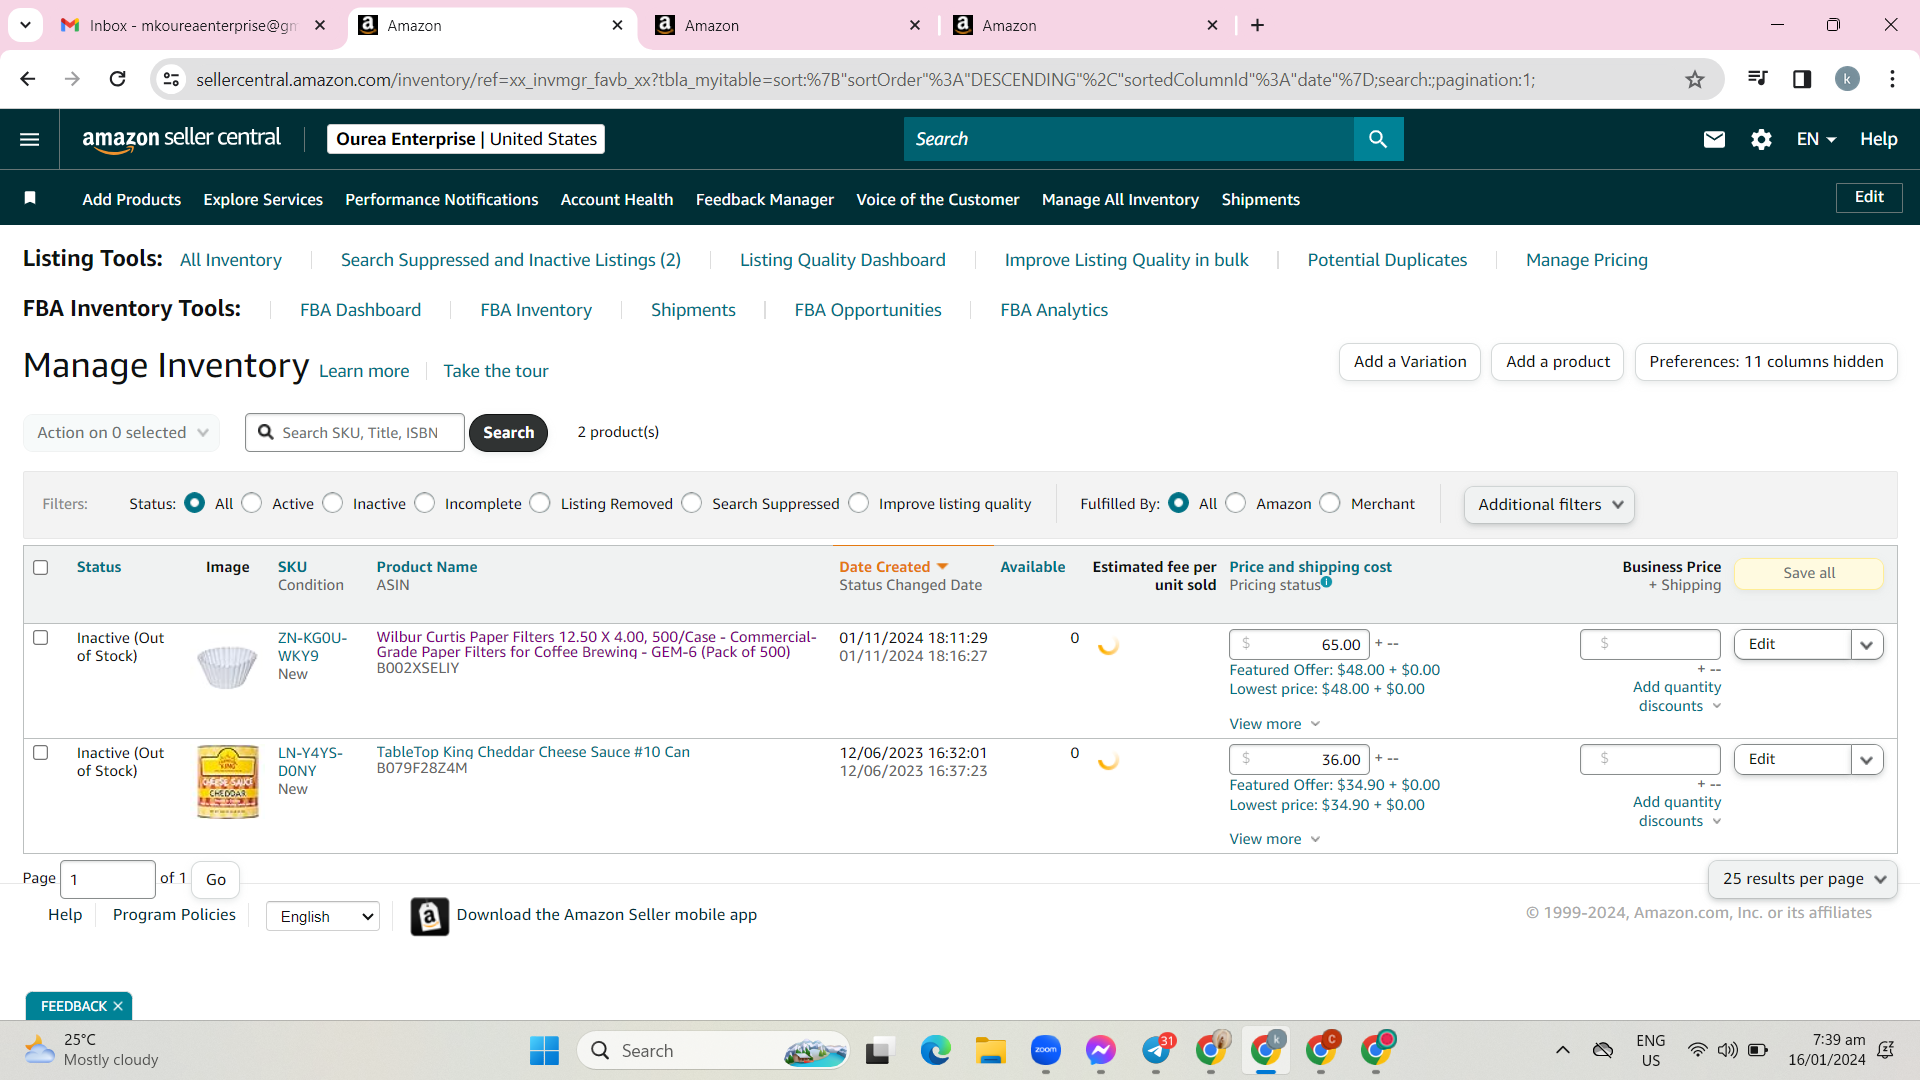Focus the Search SKU, Title, ISBN field
The height and width of the screenshot is (1080, 1920).
(x=355, y=433)
